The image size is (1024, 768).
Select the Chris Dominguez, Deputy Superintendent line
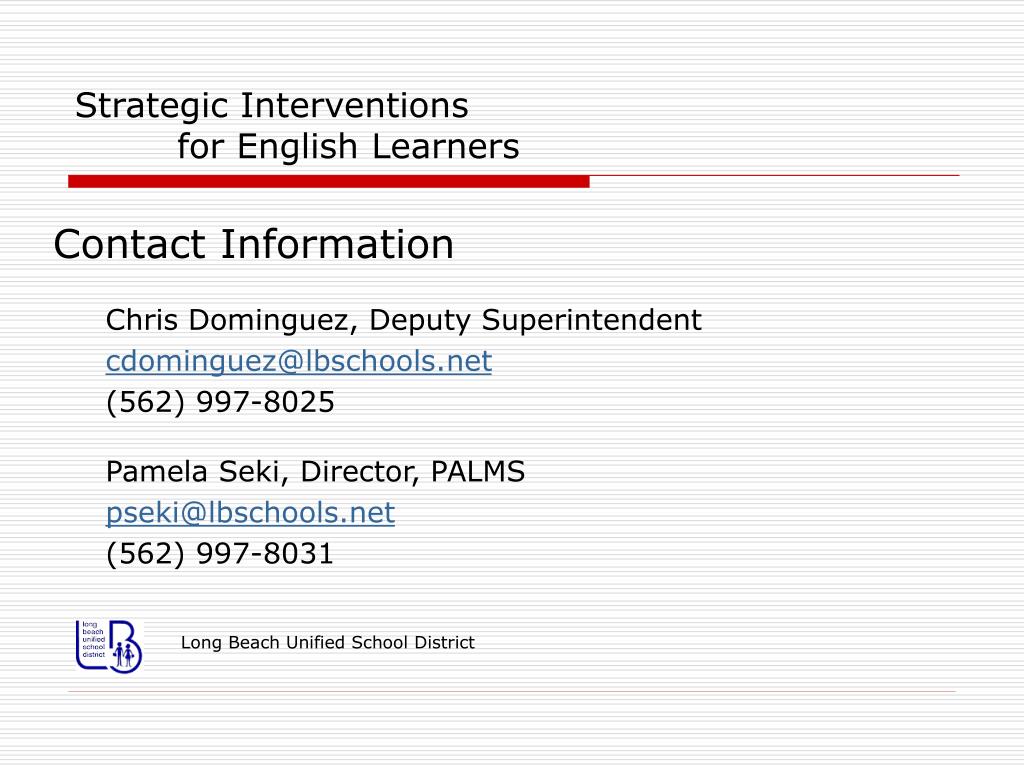404,320
